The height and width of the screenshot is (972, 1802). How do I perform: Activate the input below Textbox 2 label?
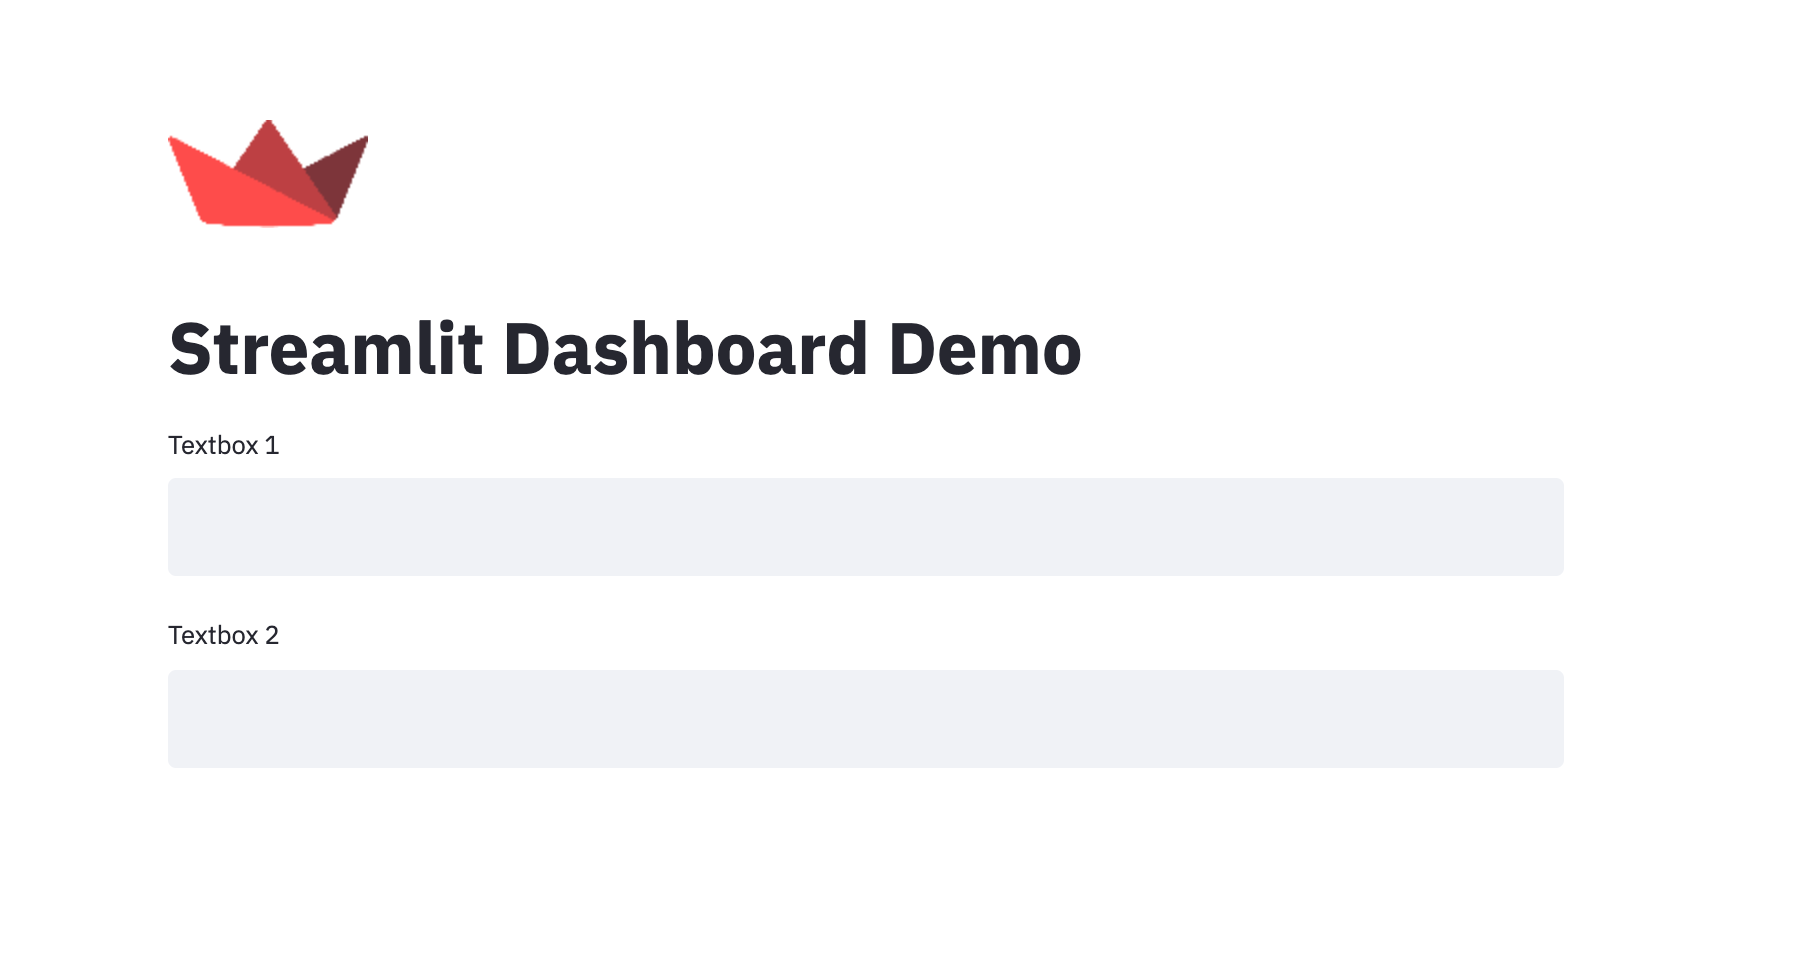[x=865, y=719]
